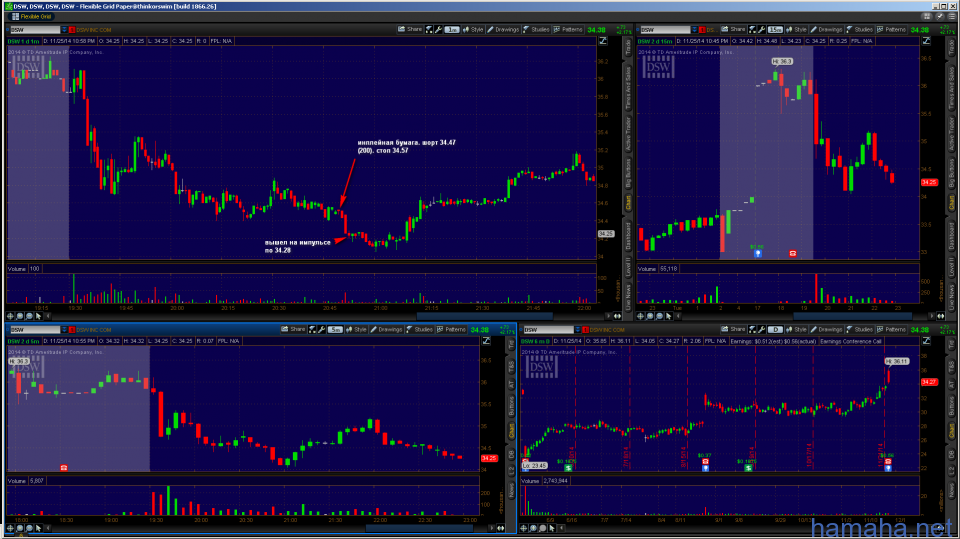
Task: Expand symbol dropdown in the 5m chart
Action: tap(64, 330)
